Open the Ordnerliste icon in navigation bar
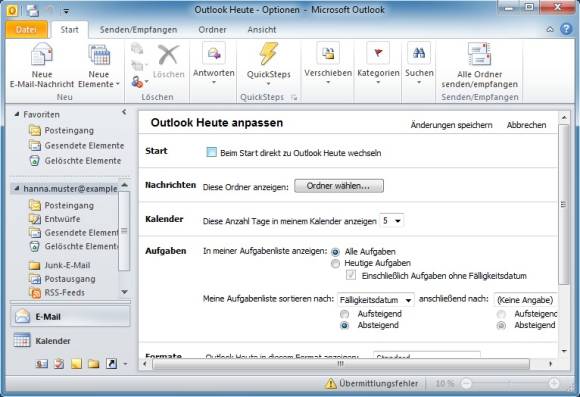Viewport: 580px width, 397px height. [94, 364]
